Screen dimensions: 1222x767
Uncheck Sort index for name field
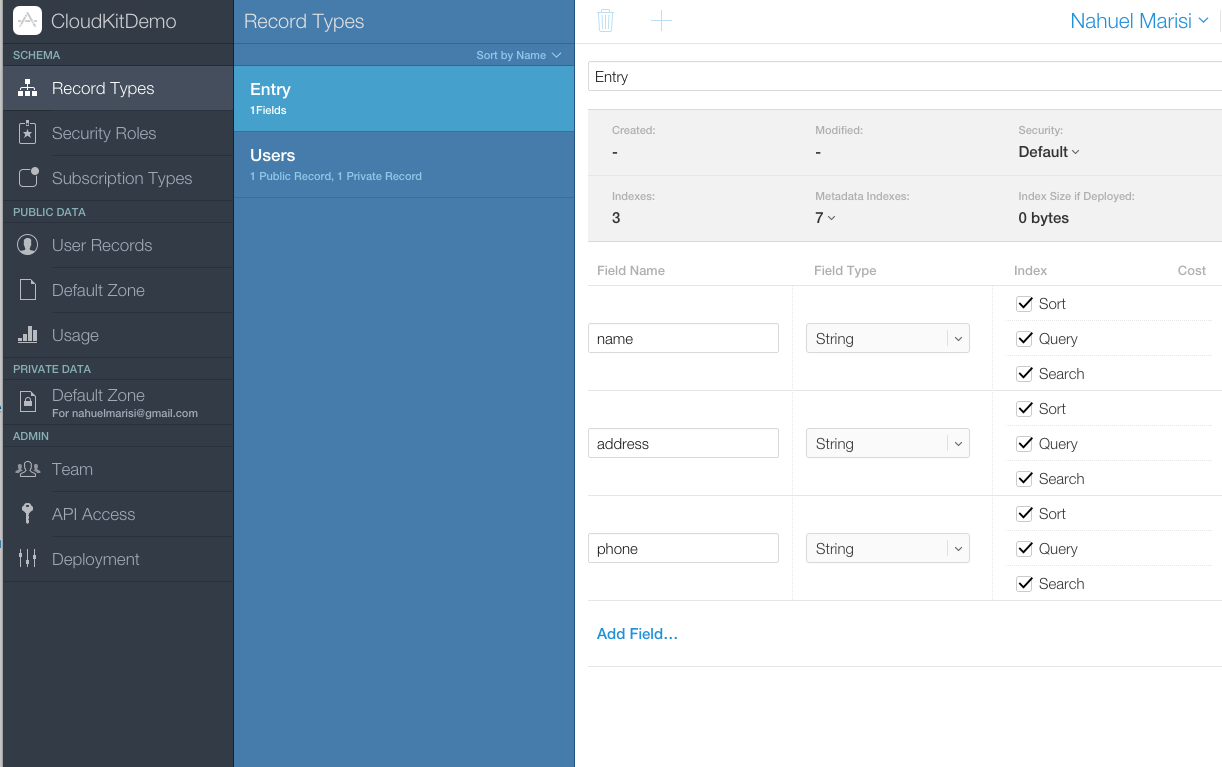tap(1024, 303)
